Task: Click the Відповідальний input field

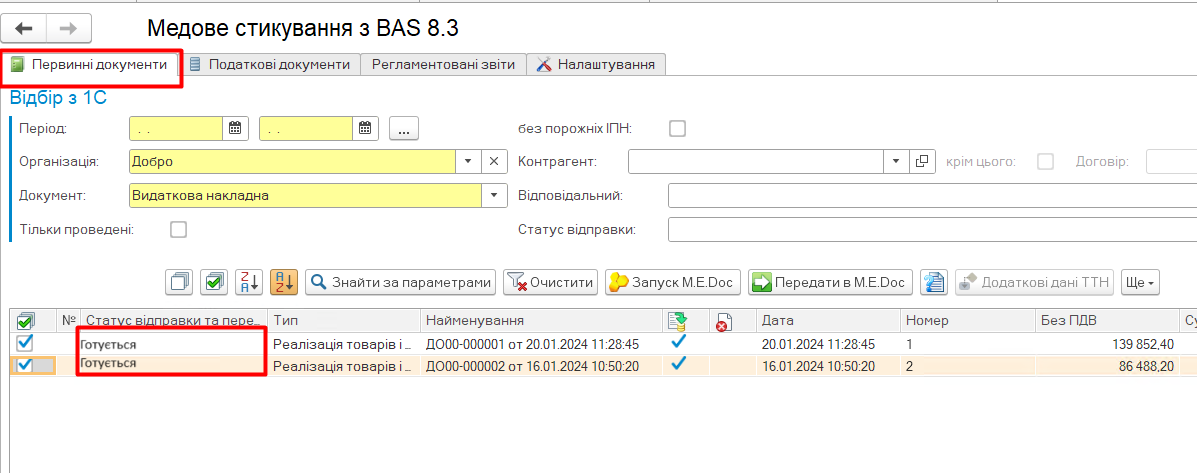Action: tap(932, 195)
